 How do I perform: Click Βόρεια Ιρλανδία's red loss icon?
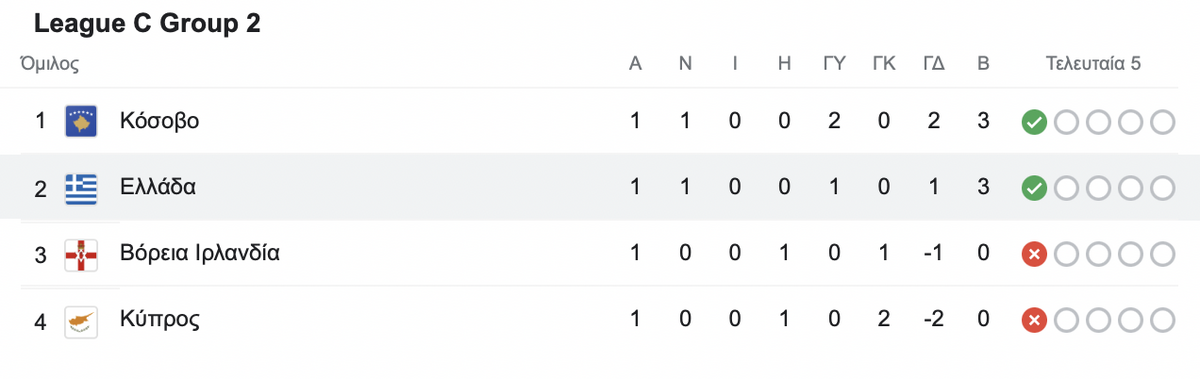point(1034,254)
